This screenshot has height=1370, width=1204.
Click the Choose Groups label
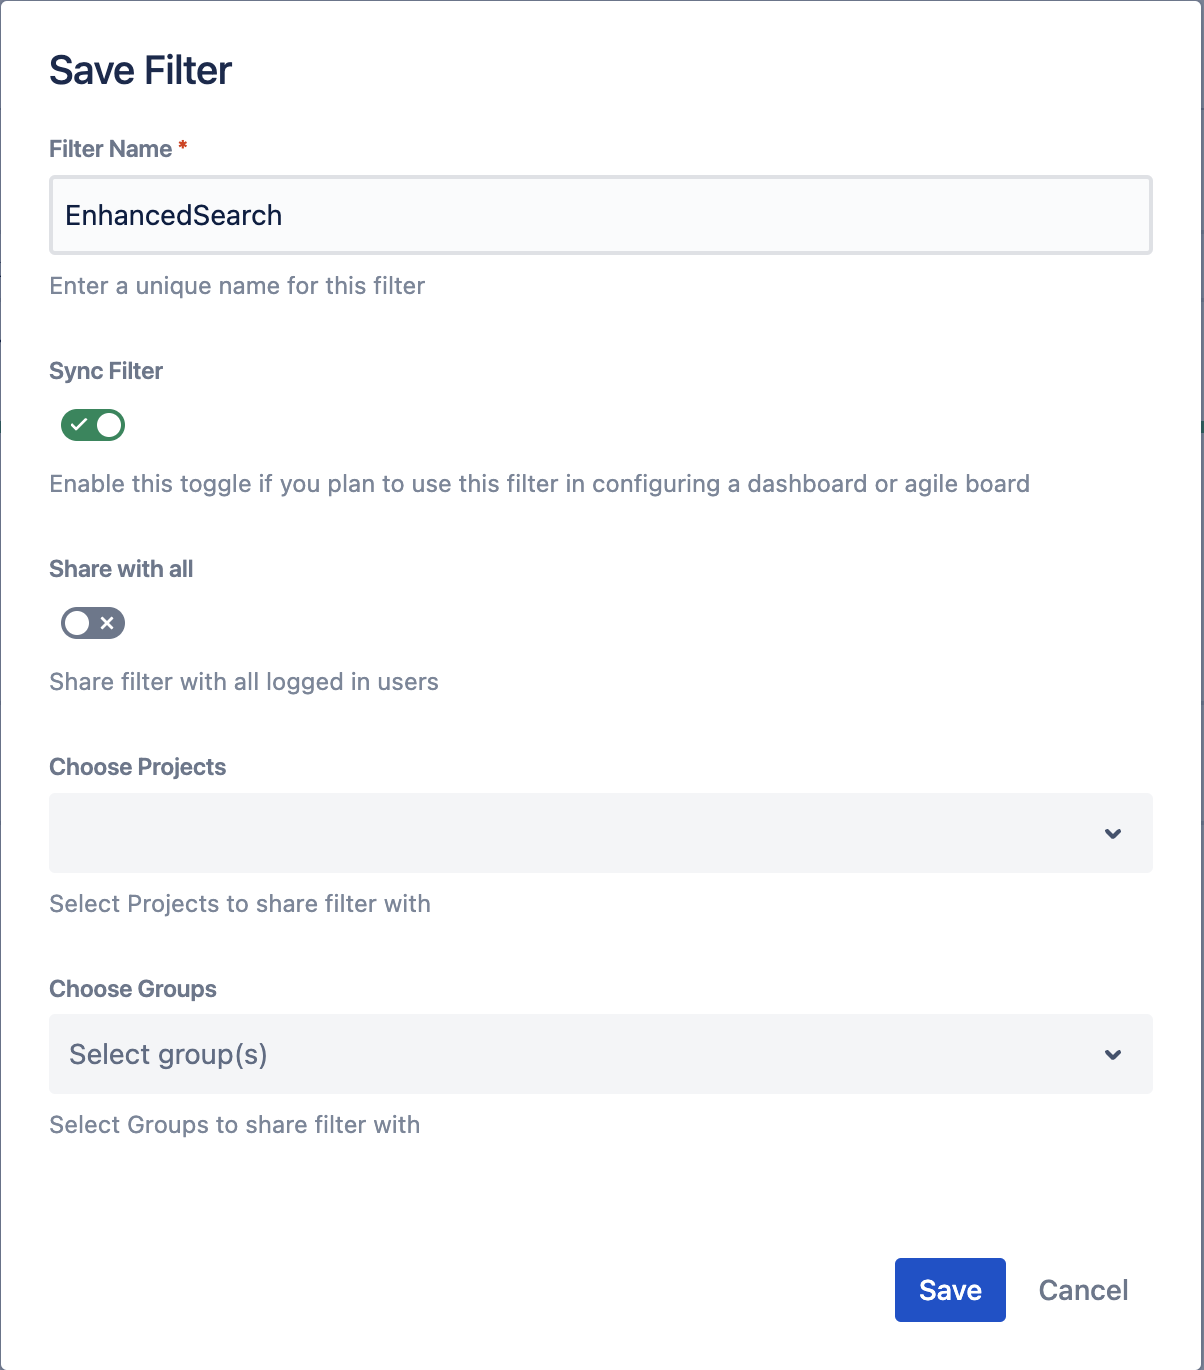coord(133,989)
